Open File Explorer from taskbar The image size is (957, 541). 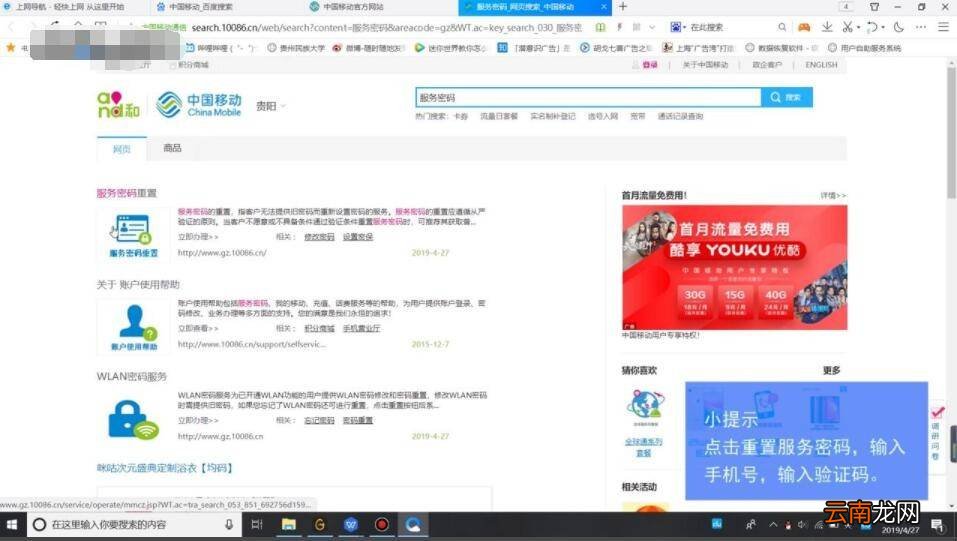click(x=289, y=525)
